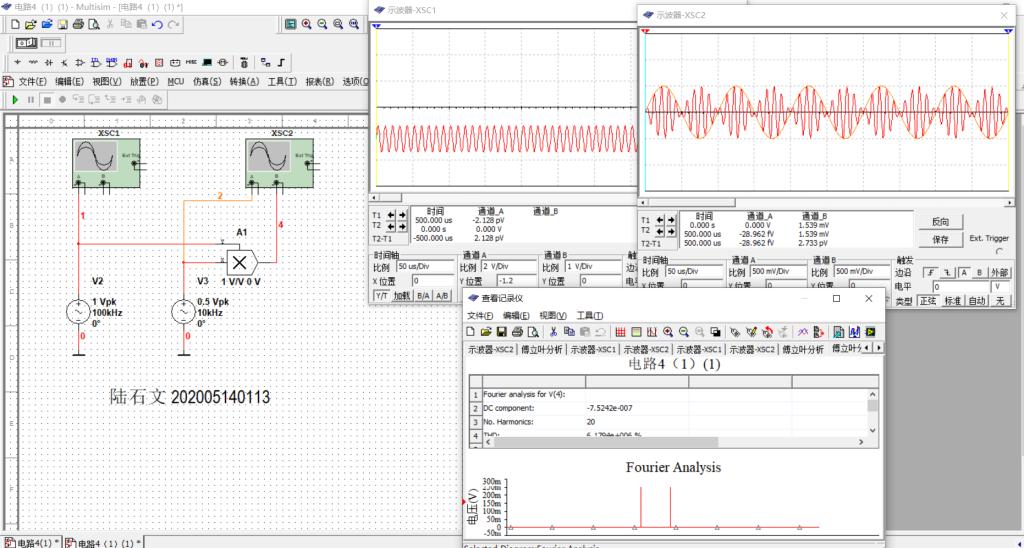
Task: Open 文件(F) menu in Multisim
Action: pos(32,82)
